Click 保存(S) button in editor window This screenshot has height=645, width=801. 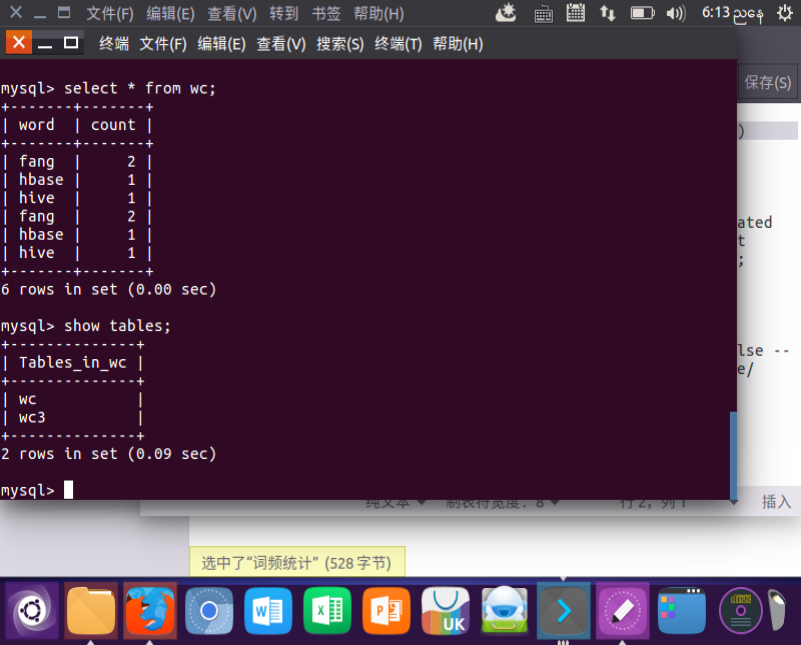coord(768,82)
